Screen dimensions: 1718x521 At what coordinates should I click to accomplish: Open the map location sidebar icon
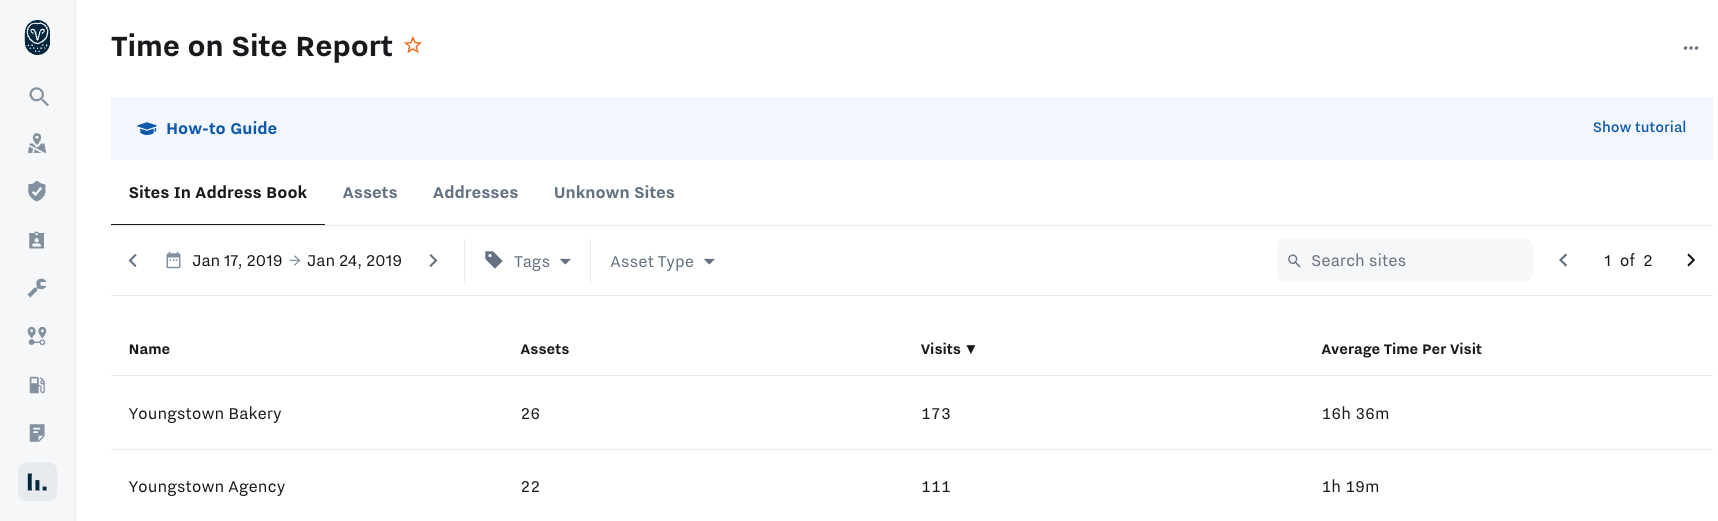click(x=38, y=144)
